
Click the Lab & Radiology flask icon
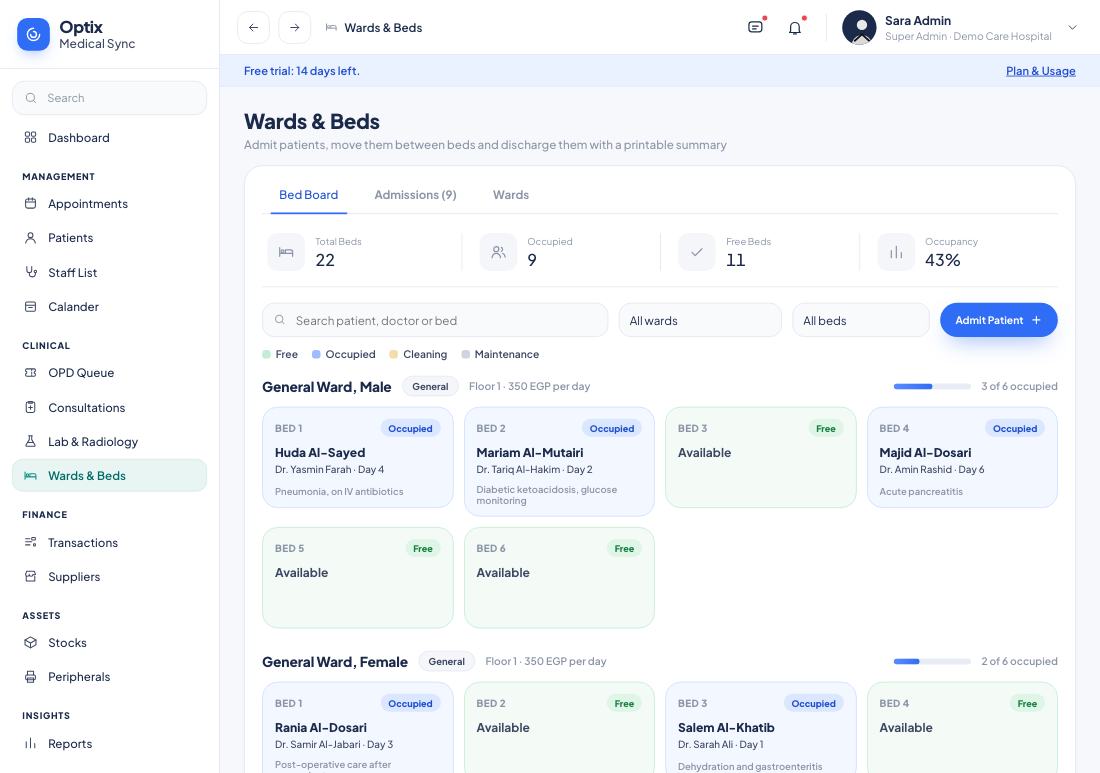click(30, 441)
